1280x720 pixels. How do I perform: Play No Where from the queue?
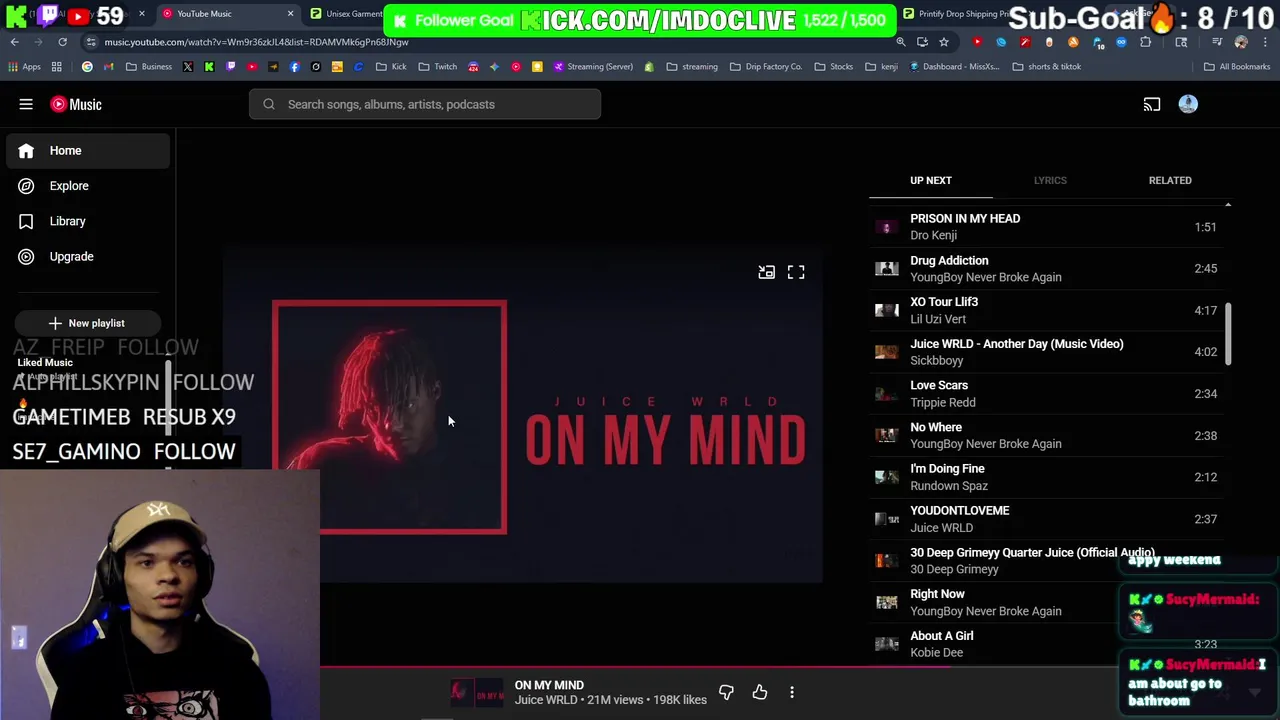pyautogui.click(x=1048, y=435)
